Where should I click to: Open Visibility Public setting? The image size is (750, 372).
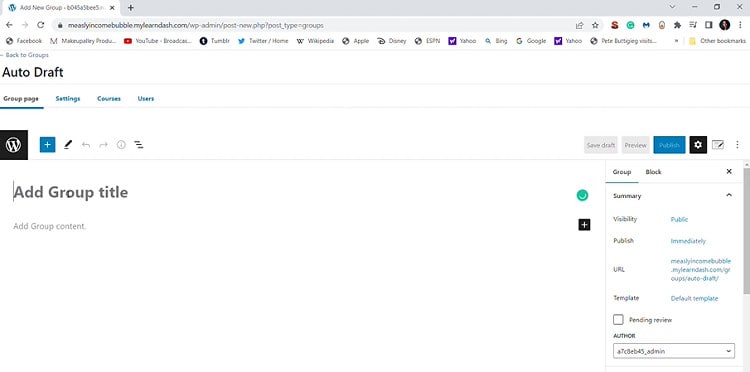[x=679, y=219]
